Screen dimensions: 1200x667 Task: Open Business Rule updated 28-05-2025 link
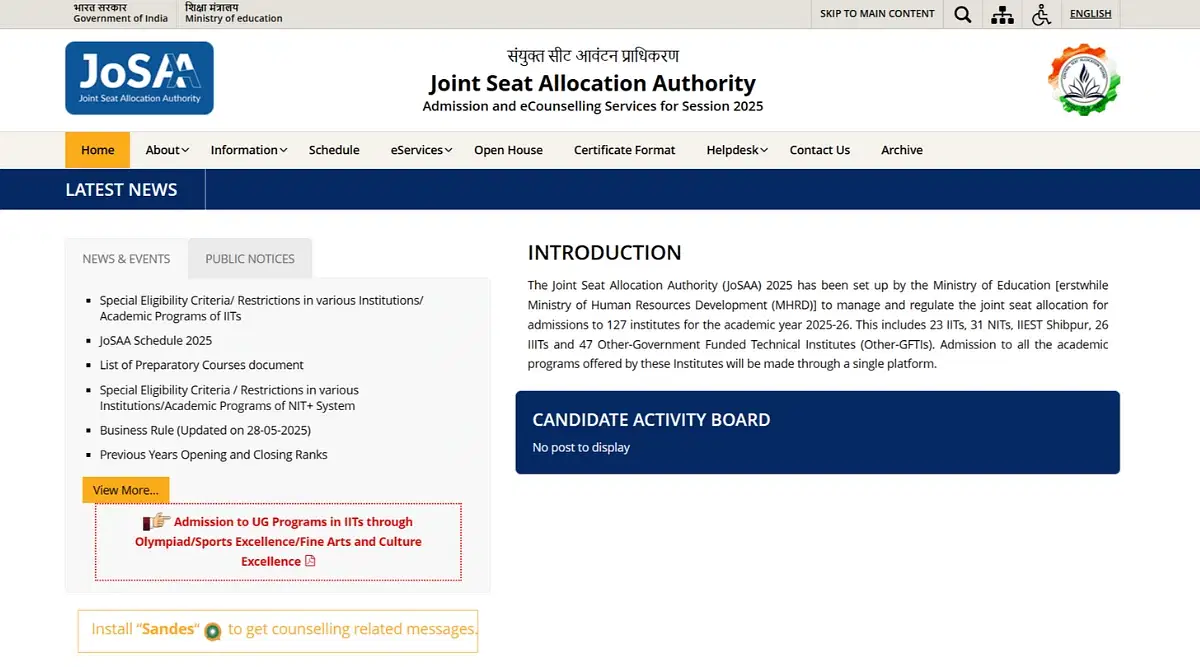click(x=205, y=430)
